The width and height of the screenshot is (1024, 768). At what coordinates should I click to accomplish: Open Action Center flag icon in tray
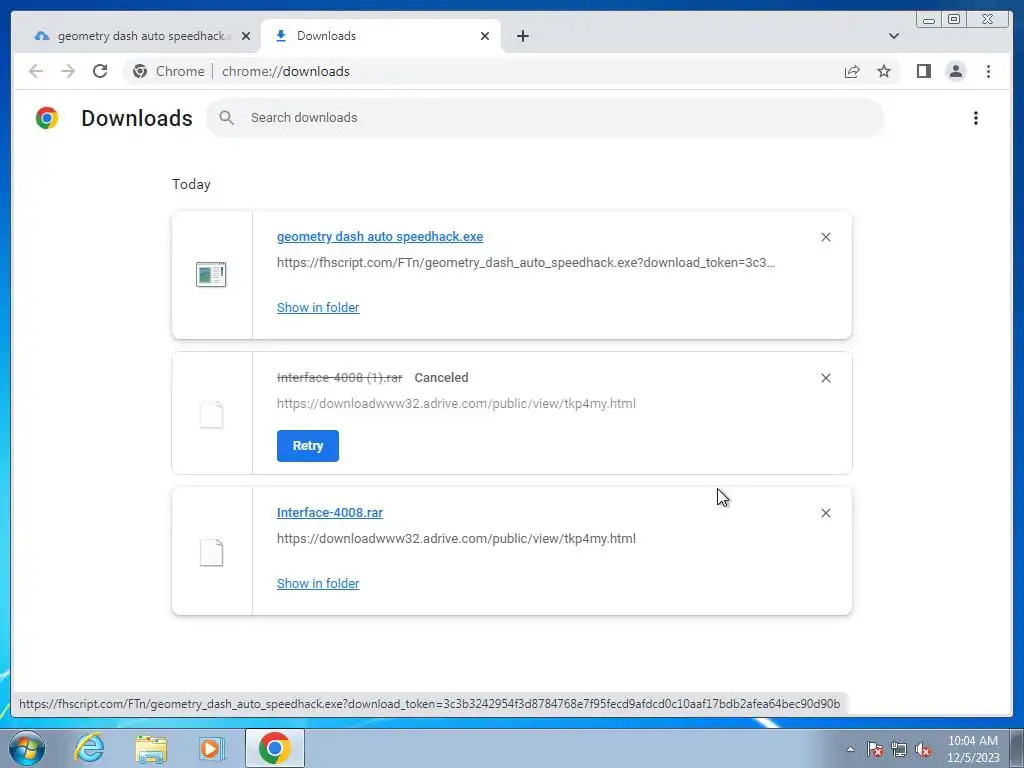(x=875, y=749)
